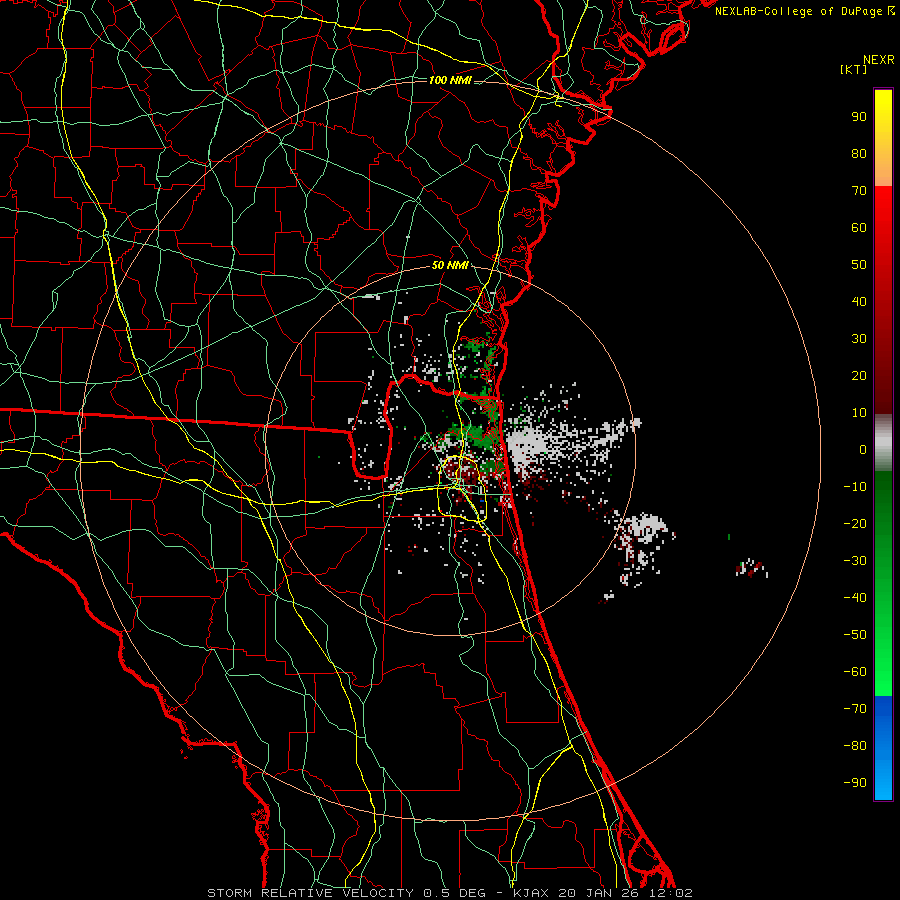Click the blue segment of the color bar

click(883, 747)
